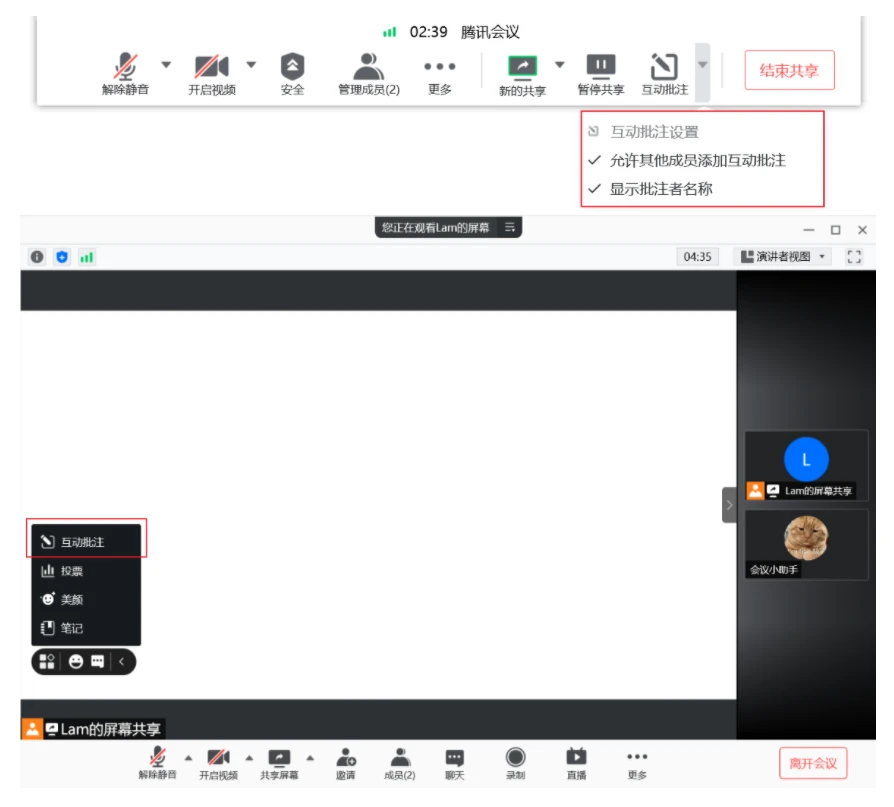This screenshot has height=807, width=894.
Task: Click the fullscreen icon
Action: (x=854, y=257)
